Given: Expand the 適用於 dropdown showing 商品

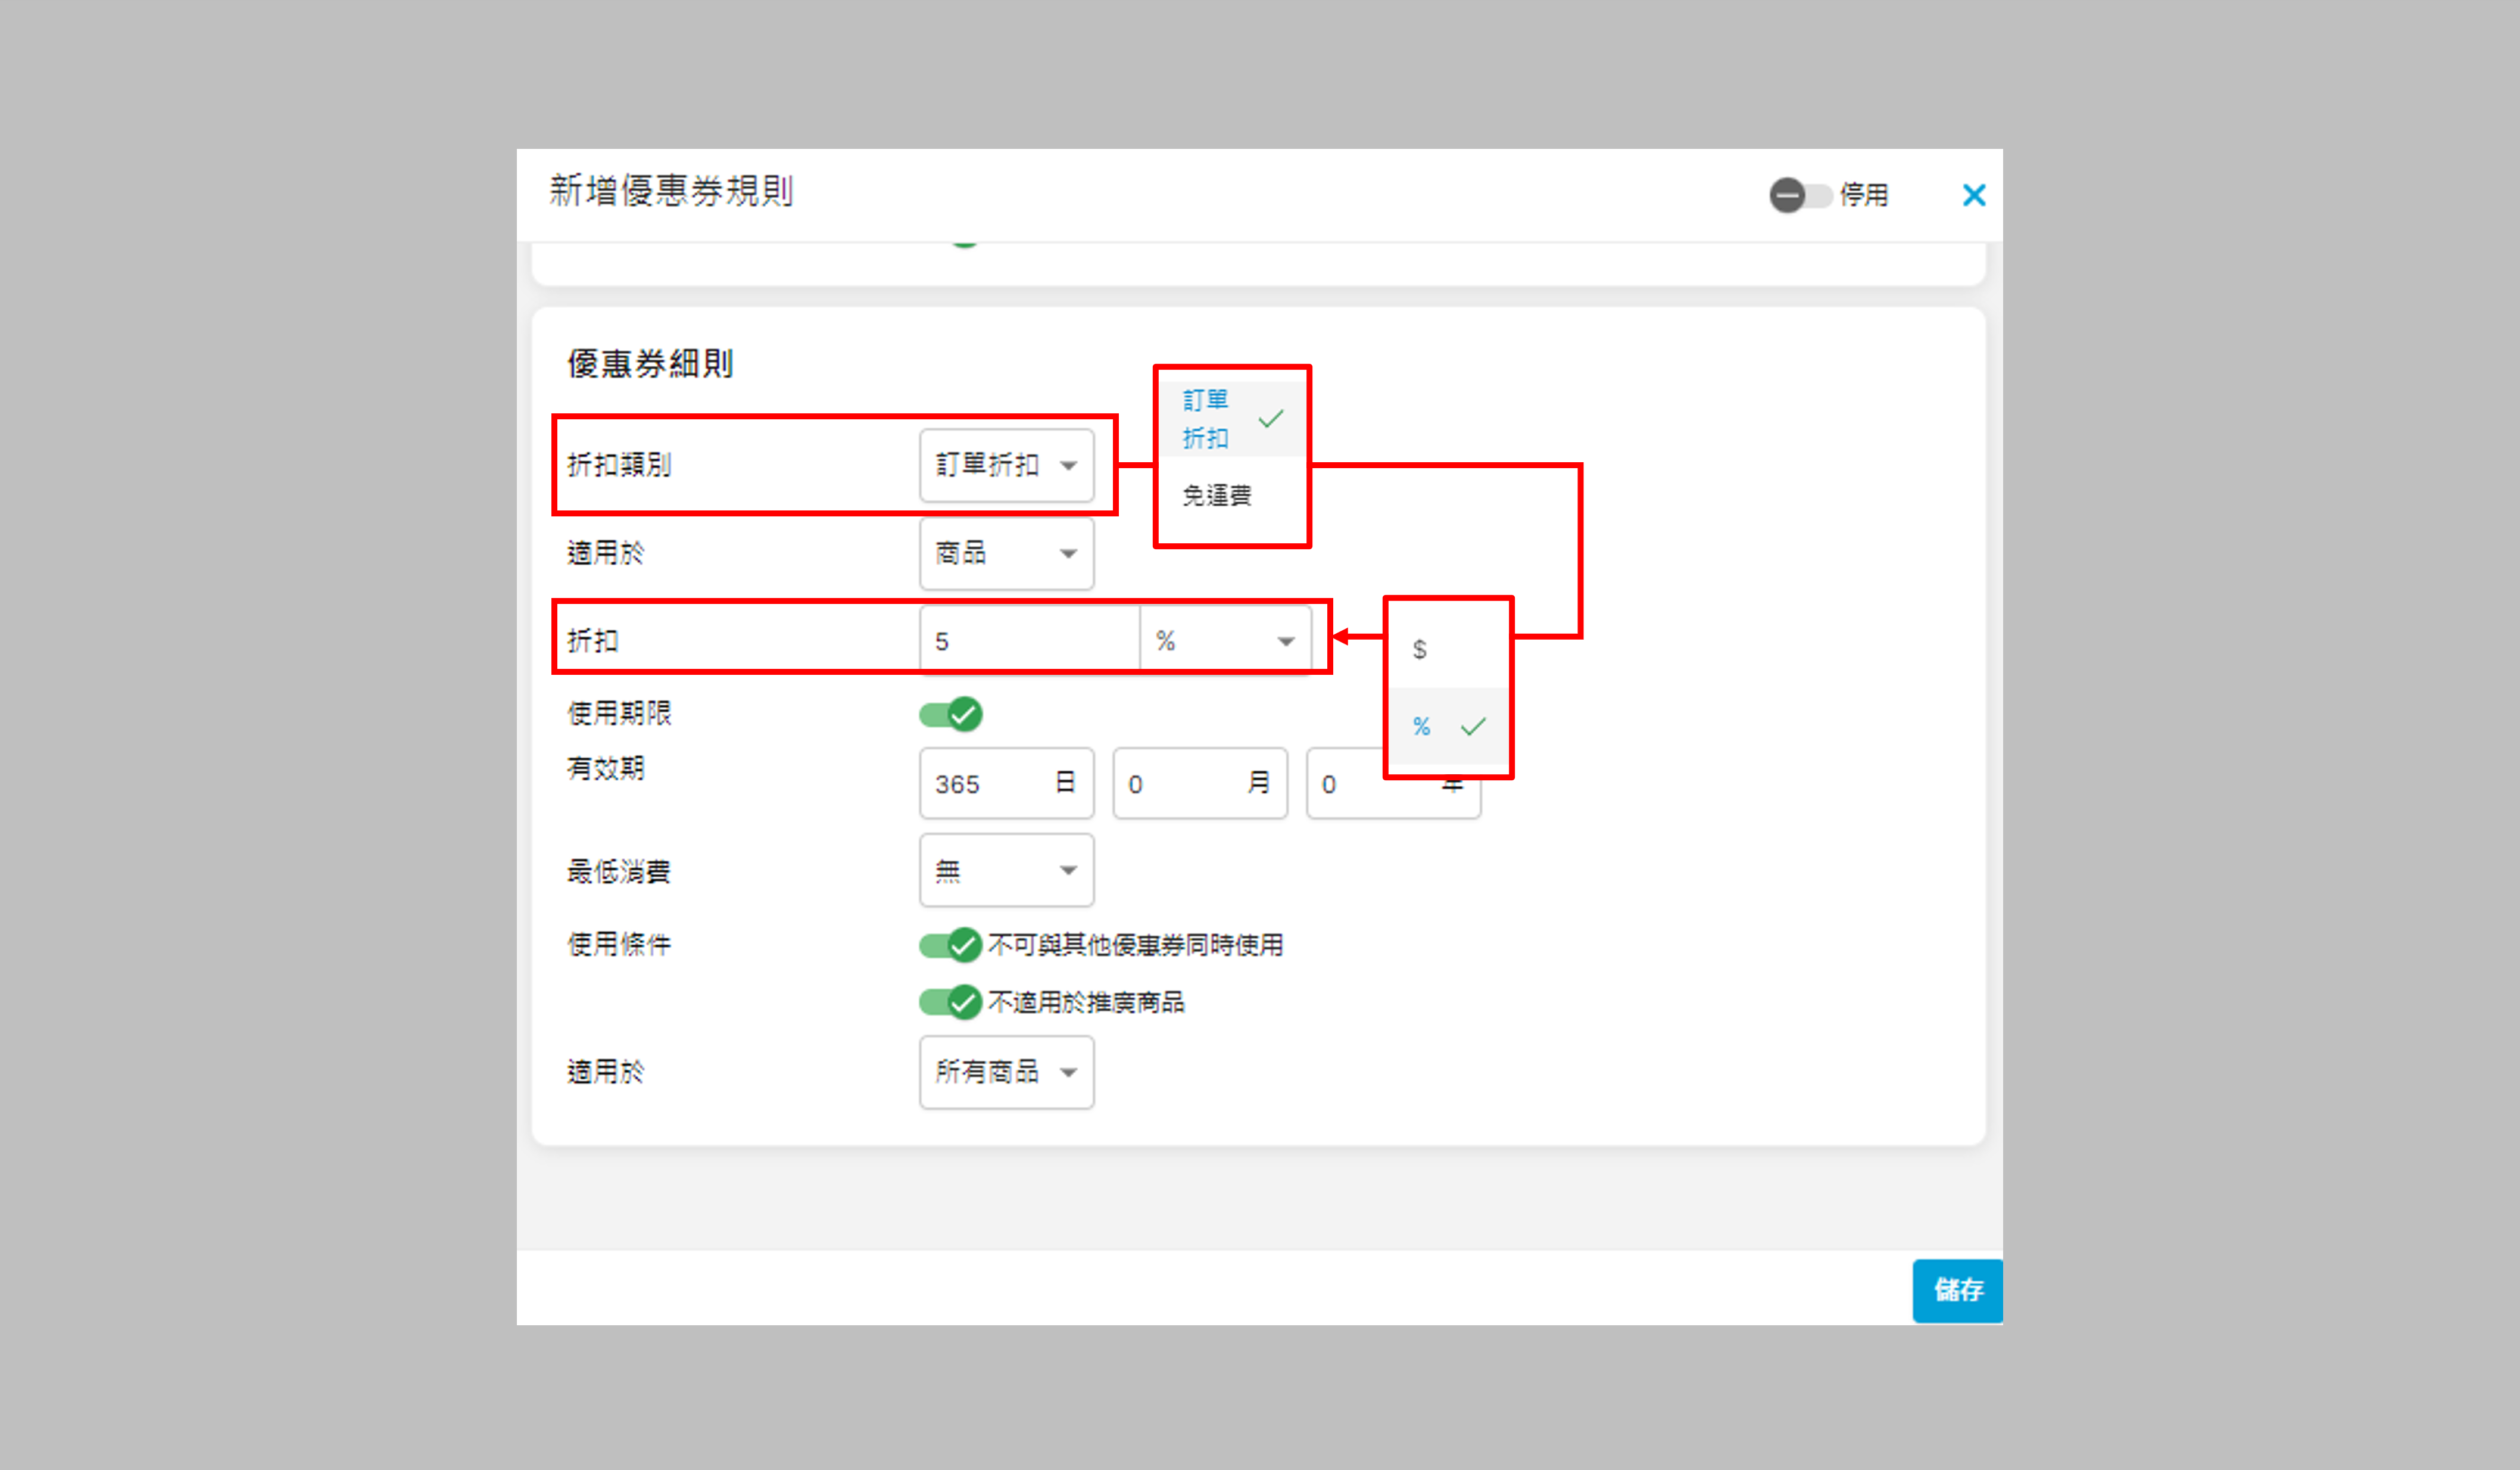Looking at the screenshot, I should coord(1006,553).
